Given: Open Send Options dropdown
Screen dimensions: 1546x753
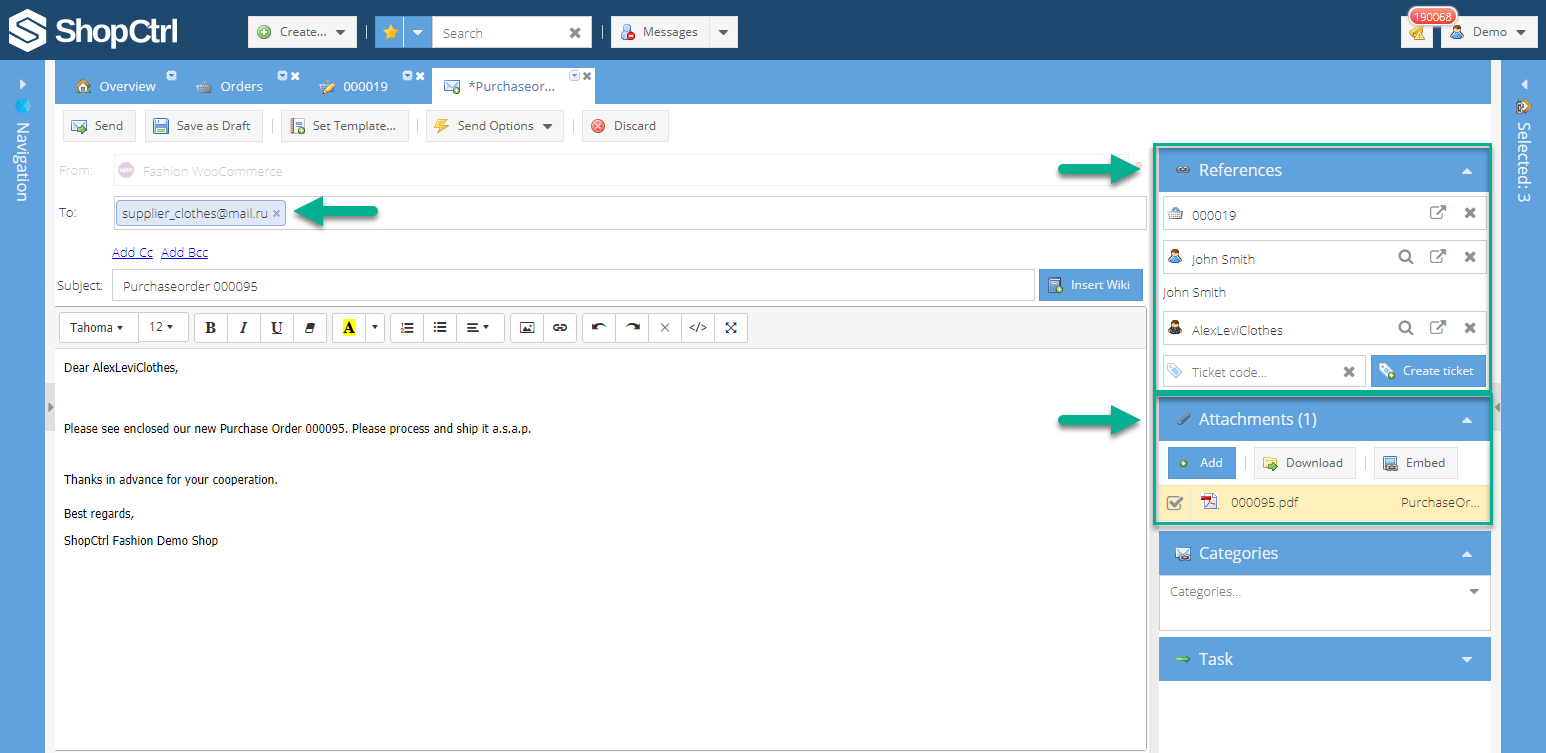Looking at the screenshot, I should point(494,126).
